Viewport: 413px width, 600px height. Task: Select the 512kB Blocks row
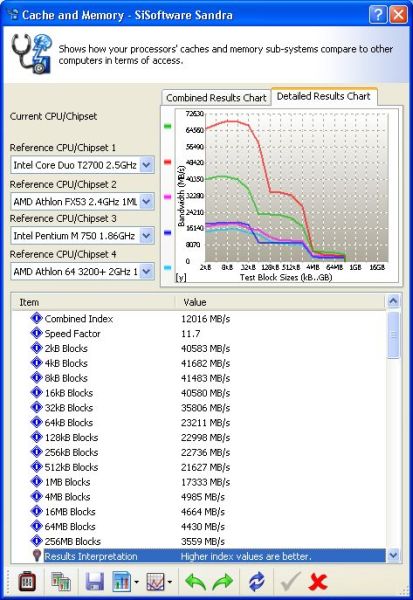pyautogui.click(x=198, y=467)
